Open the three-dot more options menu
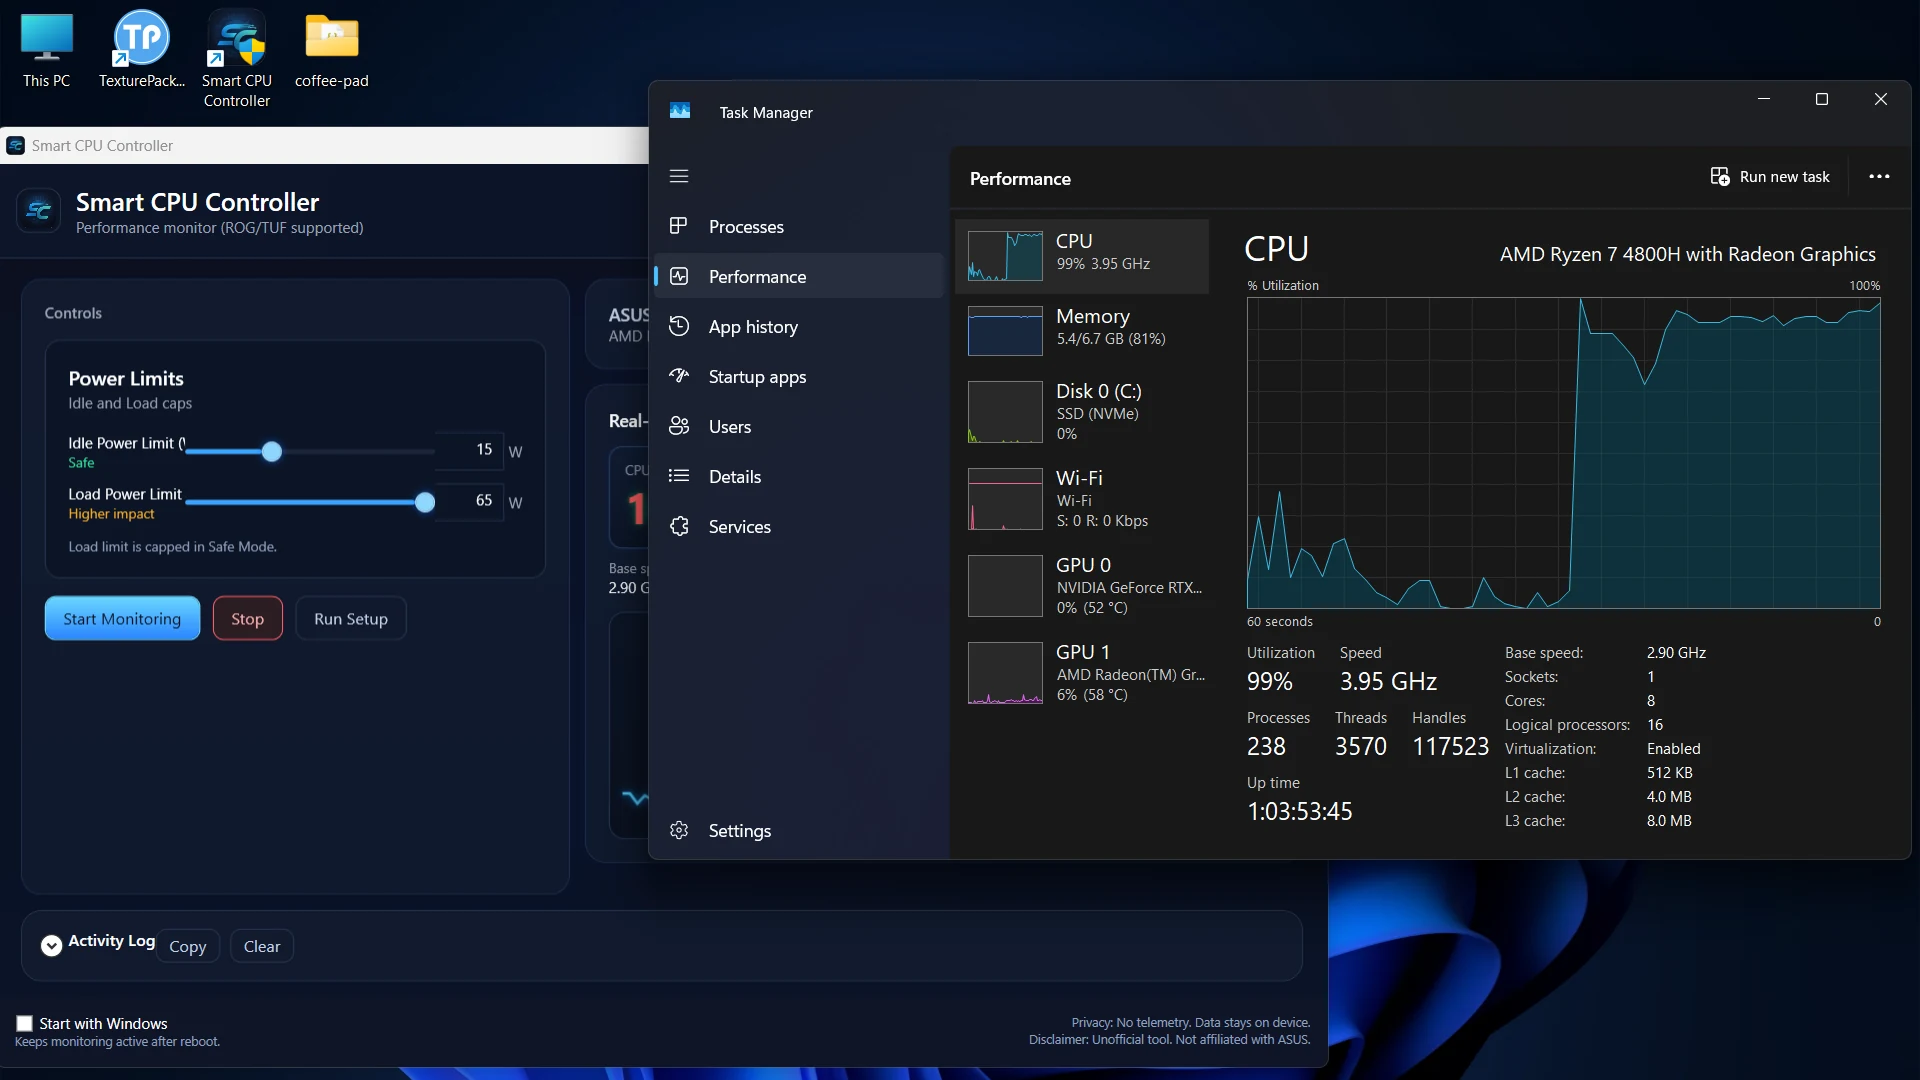 pyautogui.click(x=1879, y=176)
